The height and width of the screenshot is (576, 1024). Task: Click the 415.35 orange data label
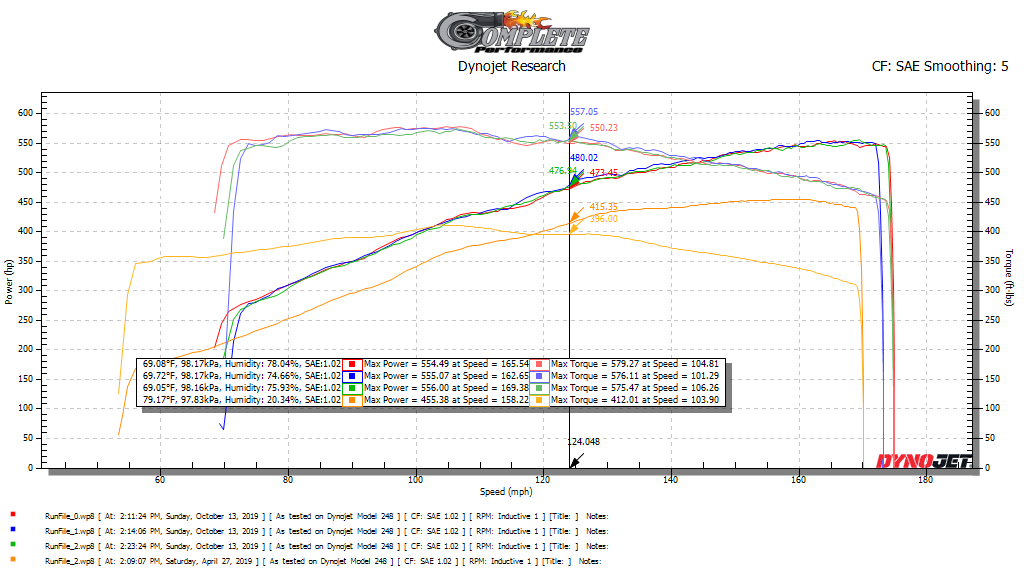coord(603,206)
